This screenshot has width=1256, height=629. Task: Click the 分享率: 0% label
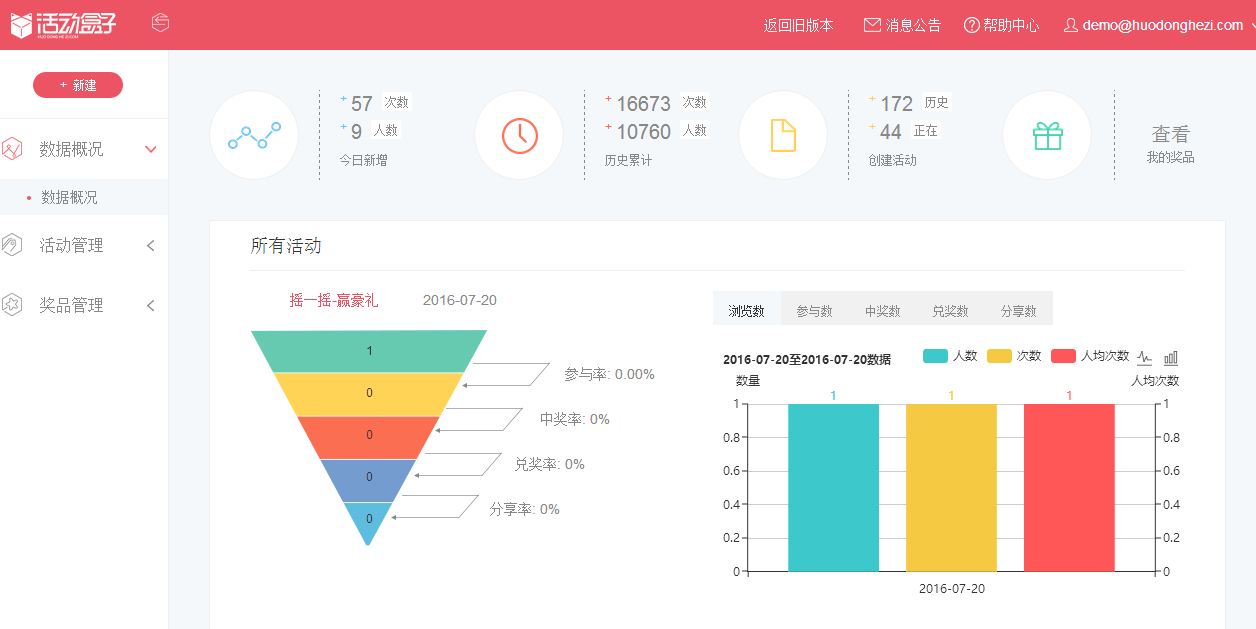coord(525,509)
